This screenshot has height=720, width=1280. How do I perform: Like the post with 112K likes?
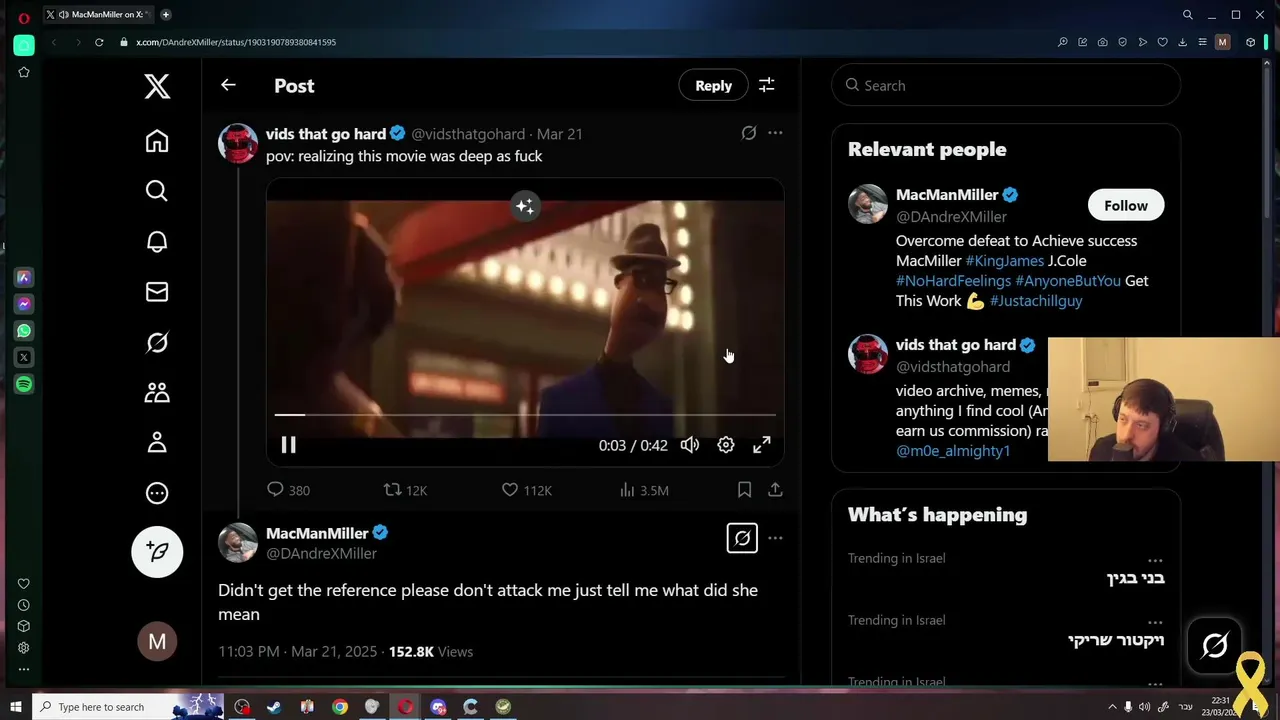click(526, 490)
